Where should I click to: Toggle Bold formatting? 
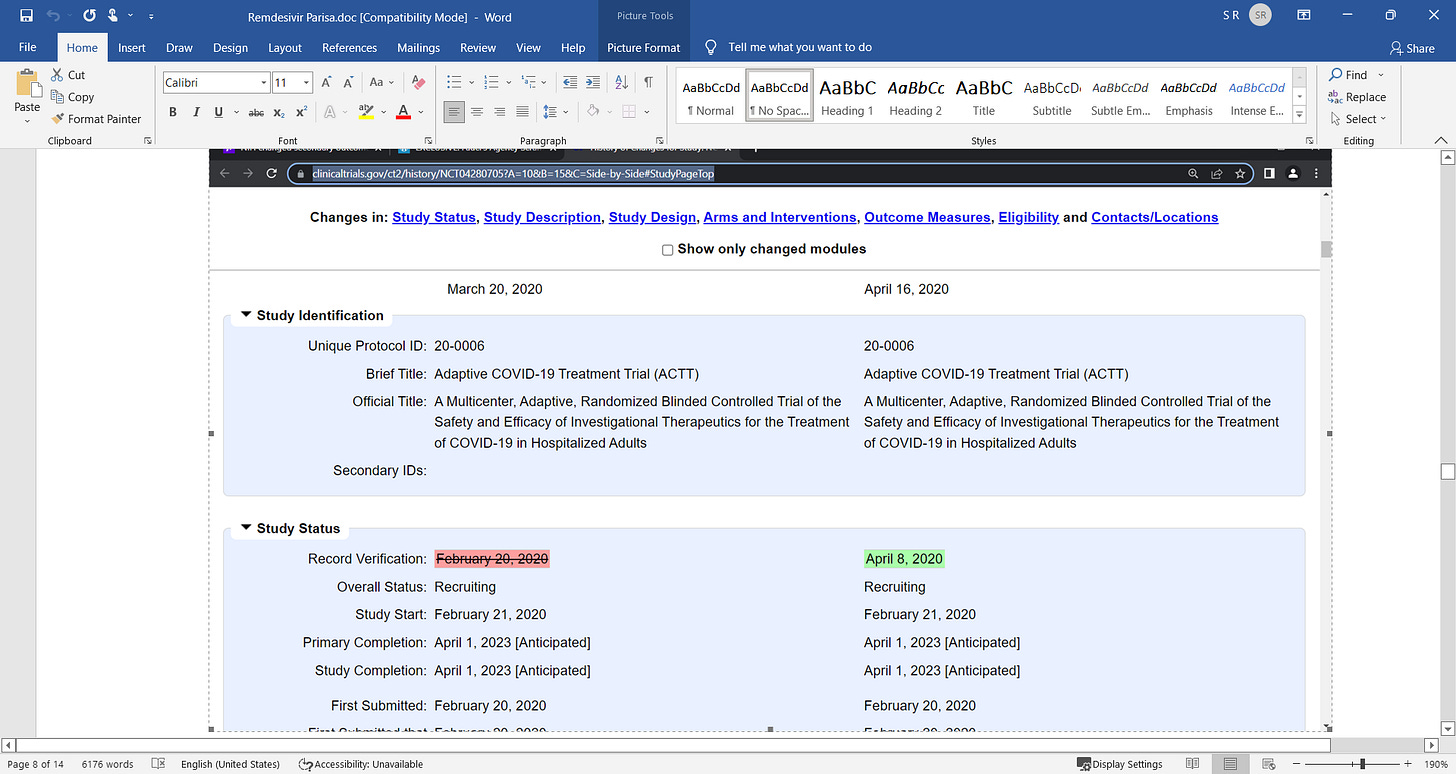coord(173,112)
